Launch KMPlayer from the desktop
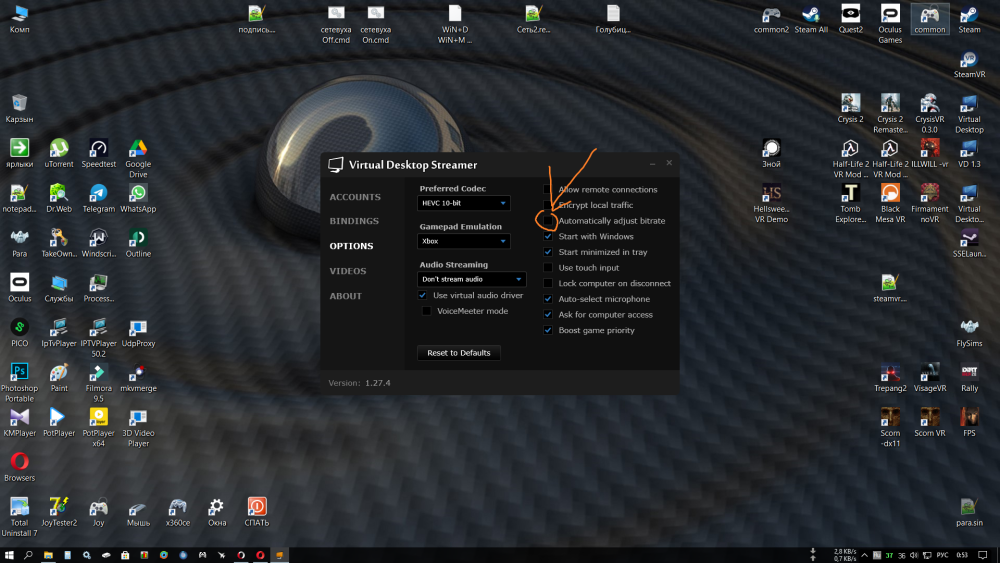The height and width of the screenshot is (563, 1000). [19, 422]
